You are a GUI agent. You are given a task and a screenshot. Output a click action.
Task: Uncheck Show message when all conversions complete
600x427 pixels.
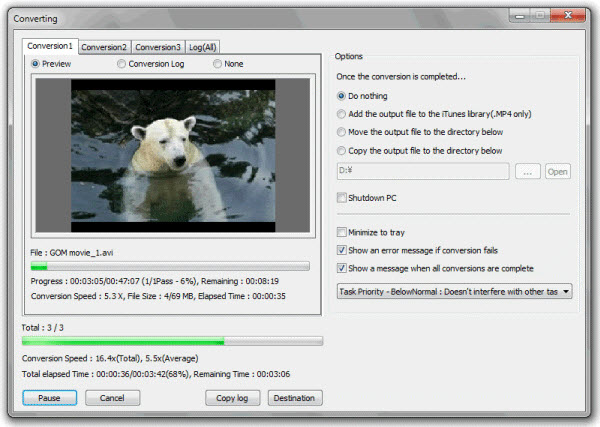(343, 268)
